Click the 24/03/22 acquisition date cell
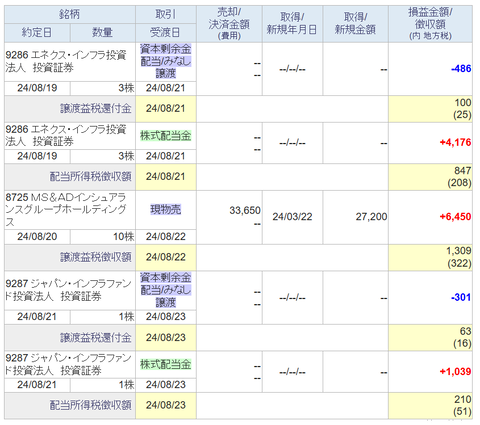Screen dimensions: 480x425 (x=292, y=217)
